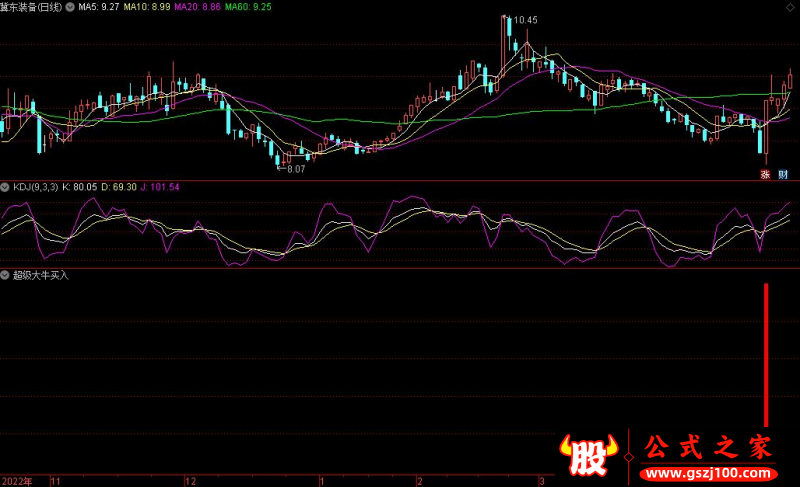This screenshot has width=800, height=487.
Task: Click the green MA60: 9.25 label
Action: point(247,6)
